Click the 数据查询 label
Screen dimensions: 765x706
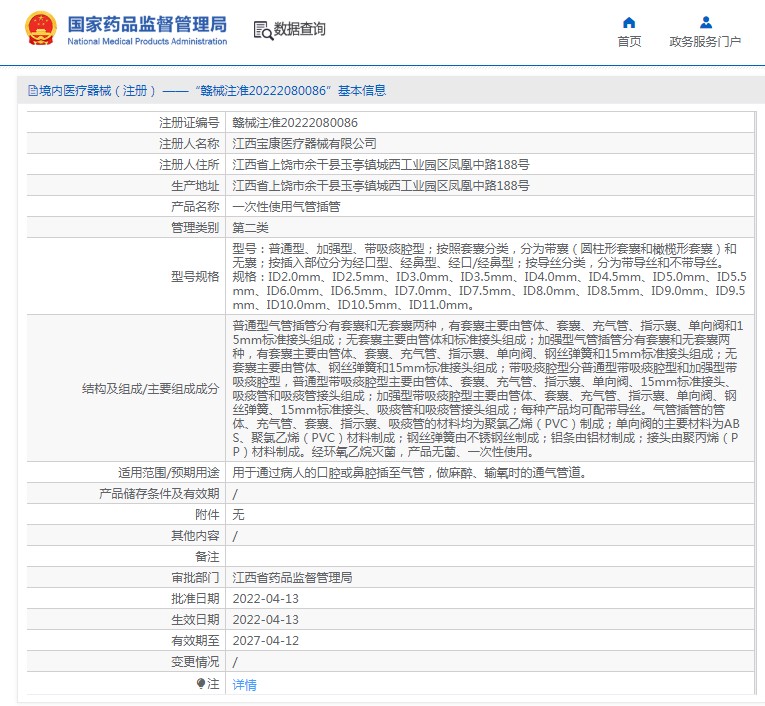click(299, 29)
